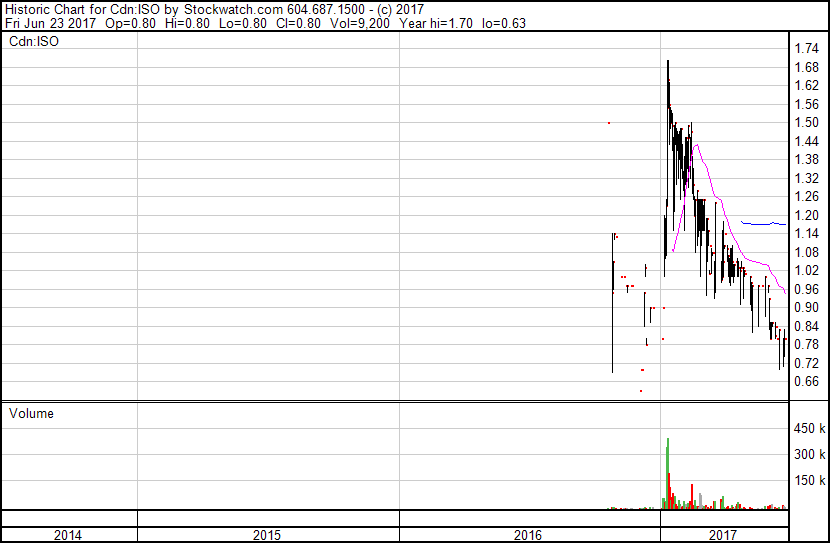Select the 2014 year on time axis
The height and width of the screenshot is (543, 830).
[x=68, y=535]
